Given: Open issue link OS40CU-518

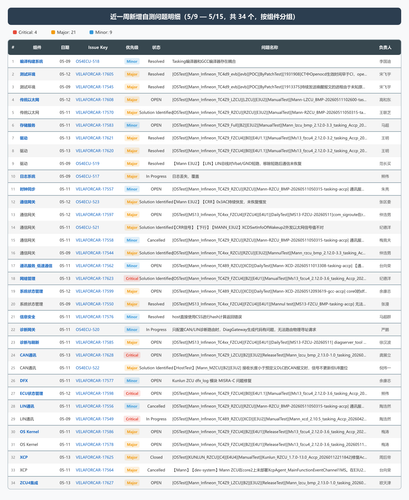Looking at the screenshot, I should [87, 61].
